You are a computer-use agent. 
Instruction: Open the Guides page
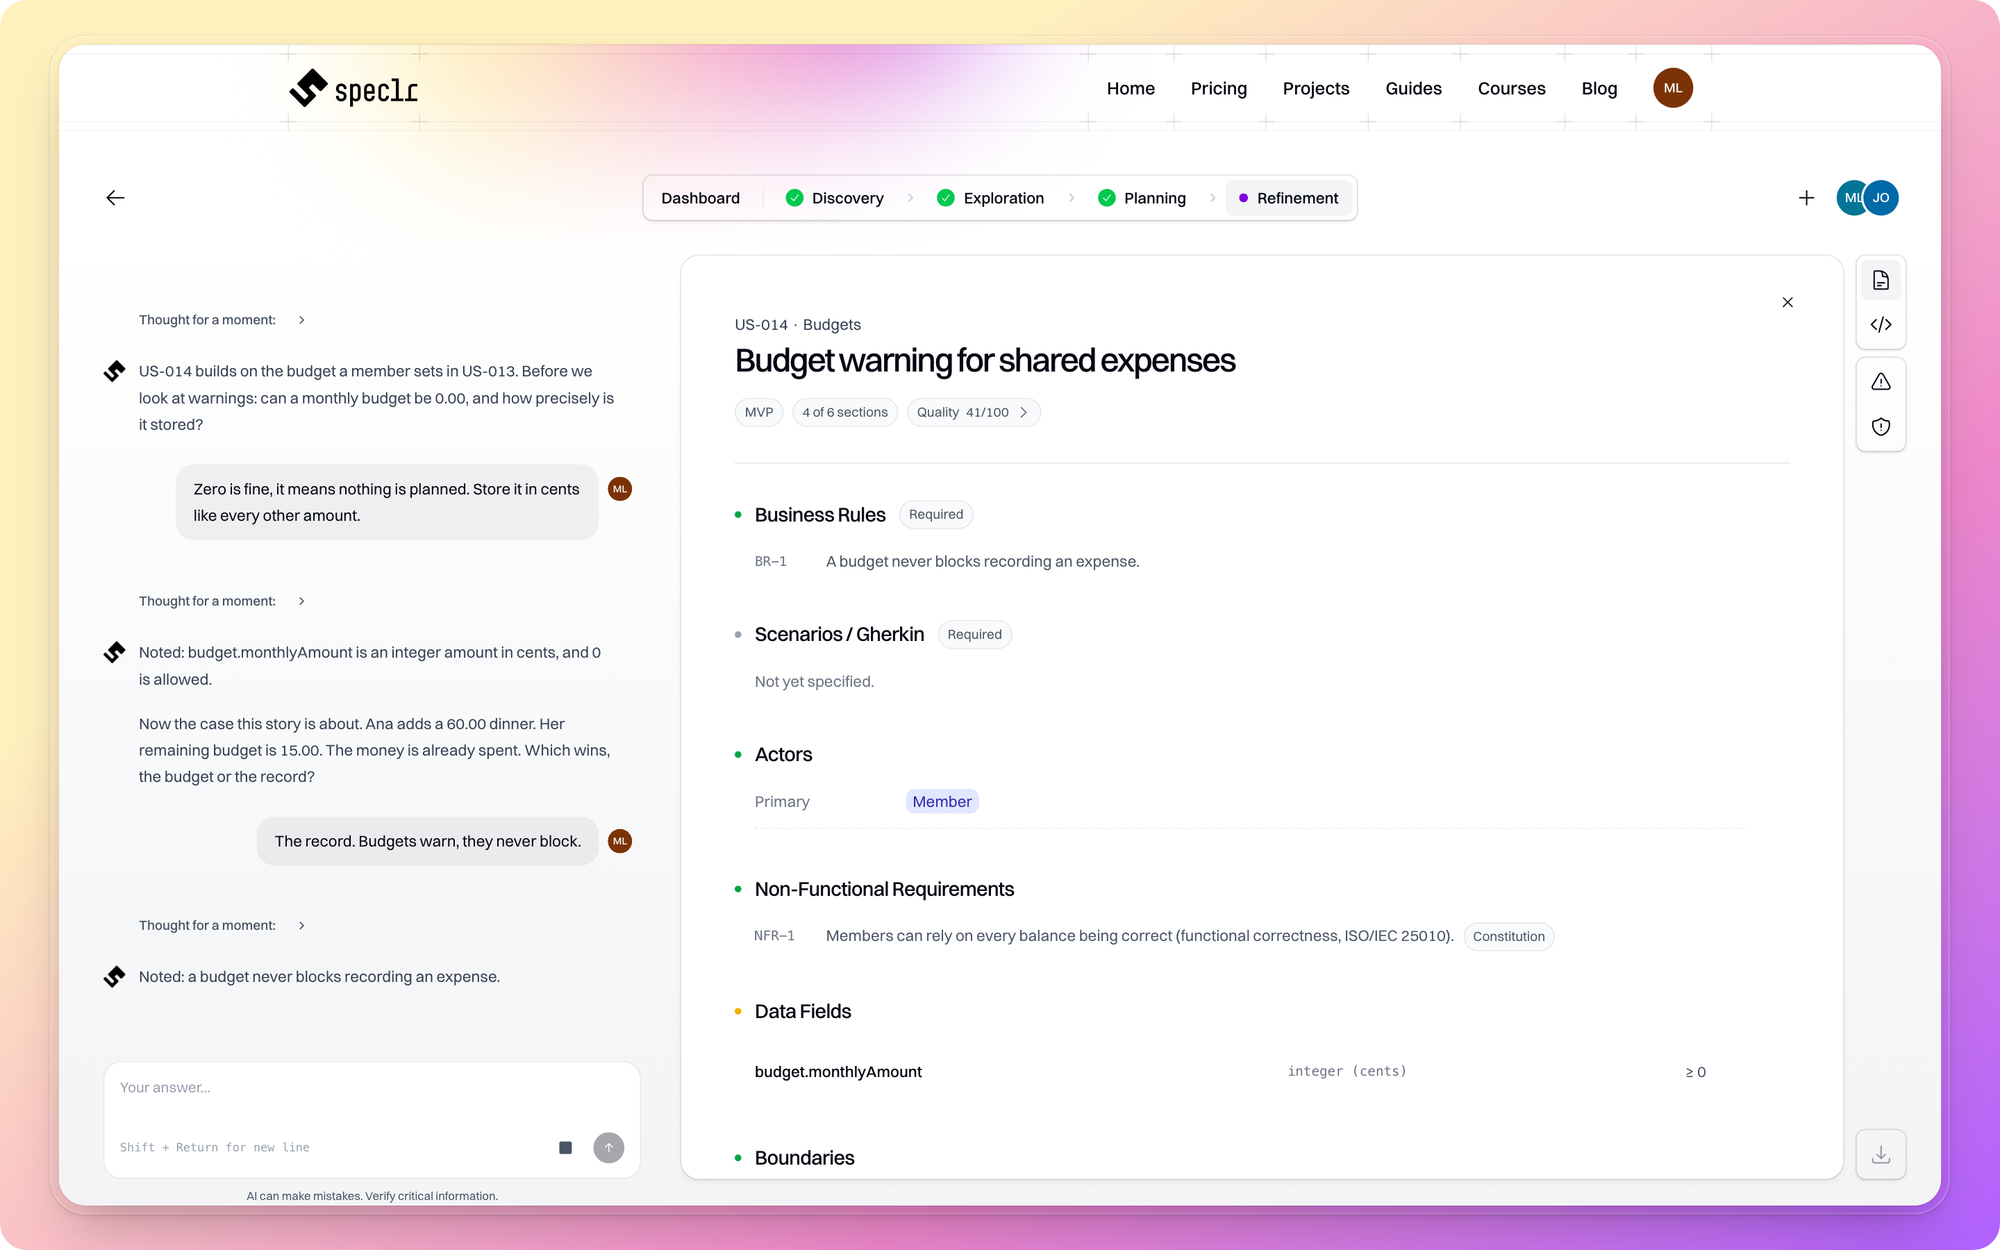click(1413, 88)
